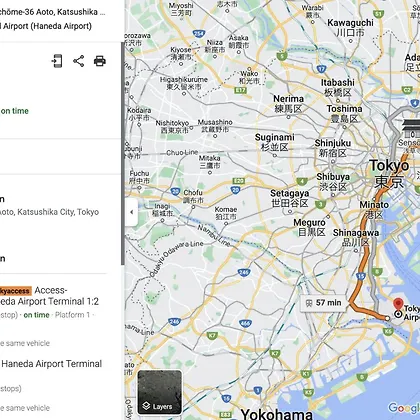Collapse the side panel arrow
The height and width of the screenshot is (420, 420).
pyautogui.click(x=132, y=212)
